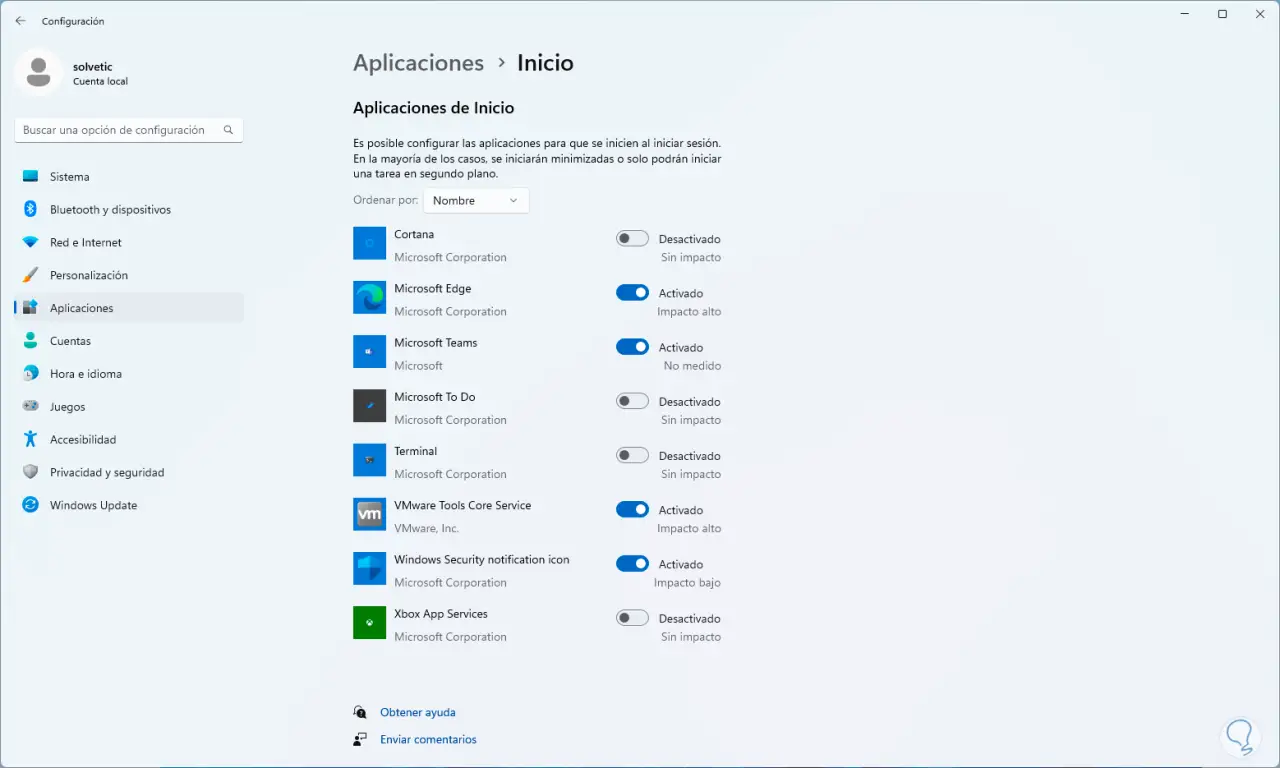Click the Inicio breadcrumb title
This screenshot has width=1280, height=768.
[545, 62]
